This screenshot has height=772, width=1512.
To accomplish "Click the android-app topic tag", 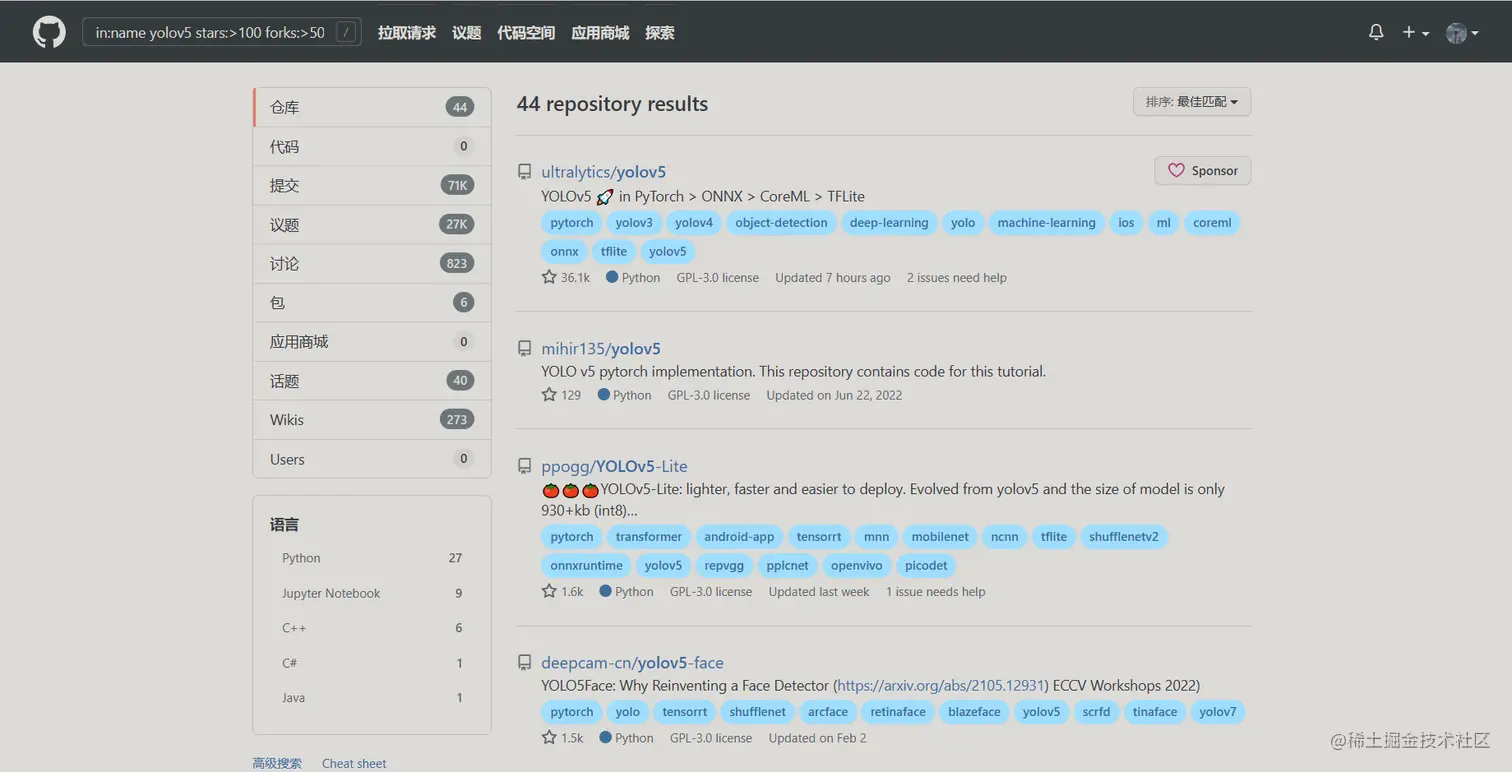I will (739, 537).
